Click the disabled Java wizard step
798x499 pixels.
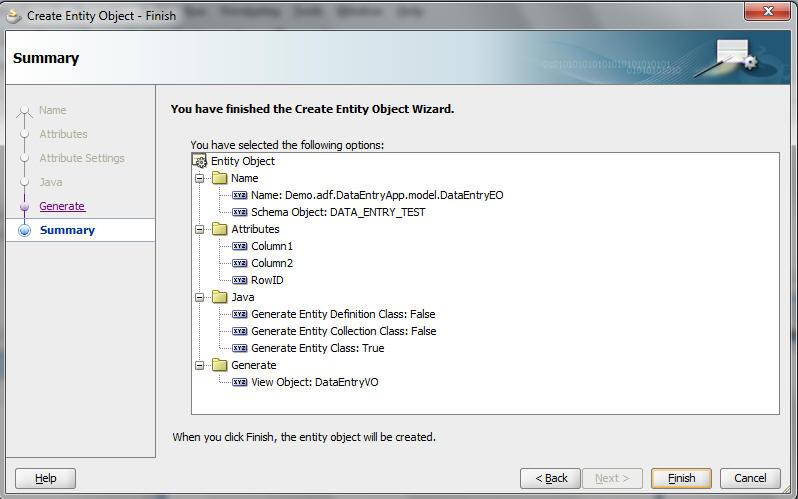click(x=51, y=182)
